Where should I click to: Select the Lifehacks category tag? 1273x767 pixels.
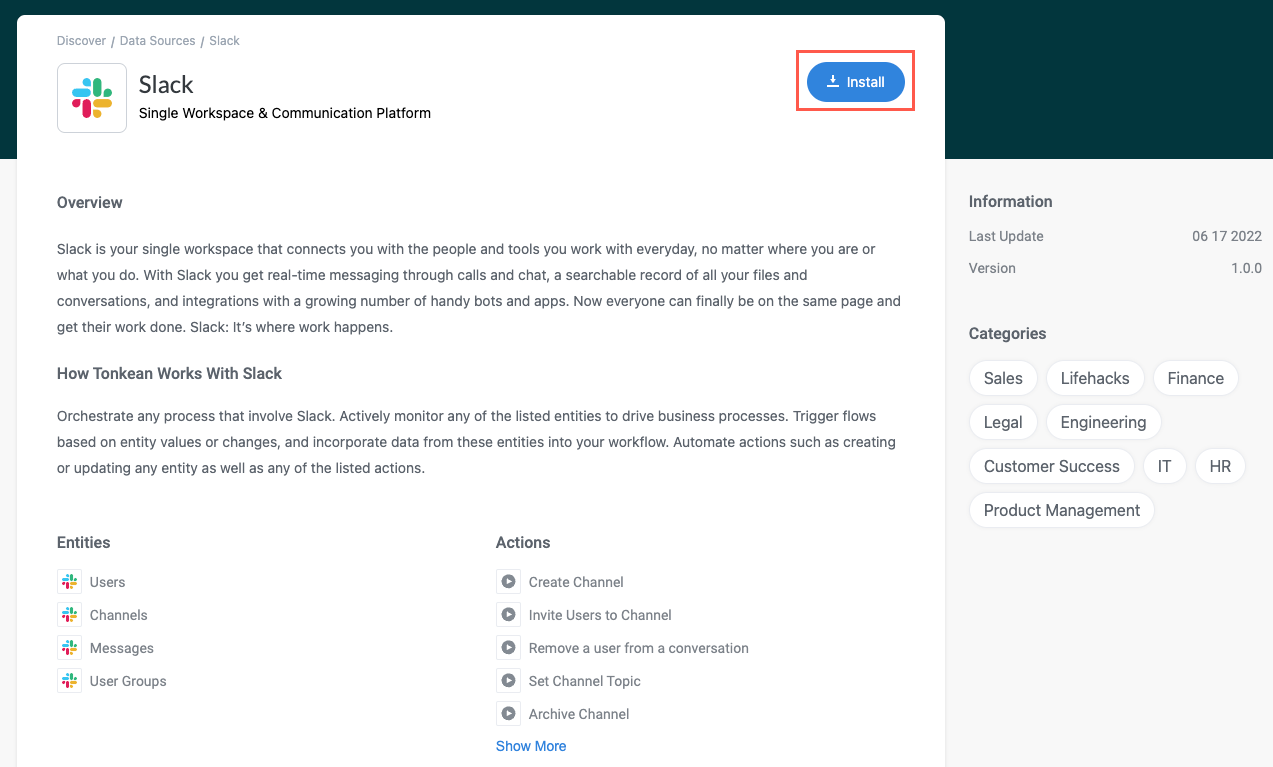1095,378
